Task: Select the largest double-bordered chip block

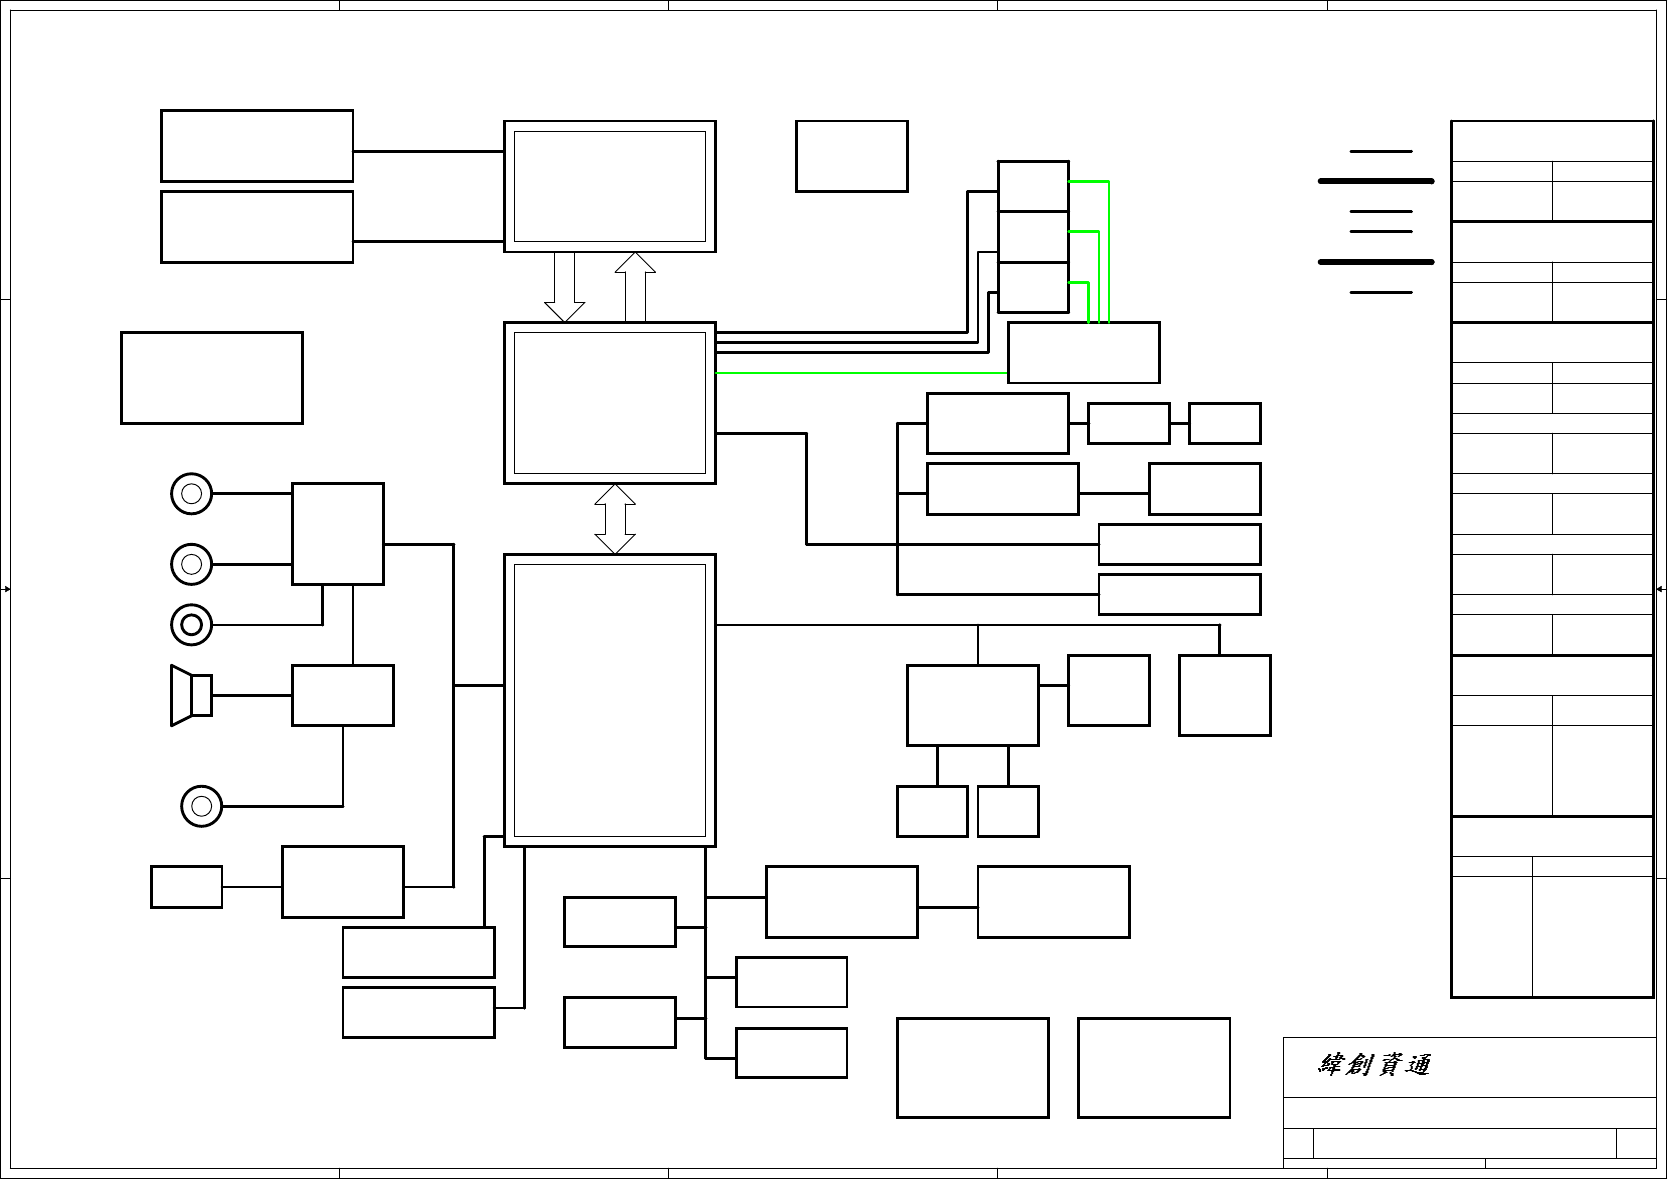Action: tap(609, 700)
